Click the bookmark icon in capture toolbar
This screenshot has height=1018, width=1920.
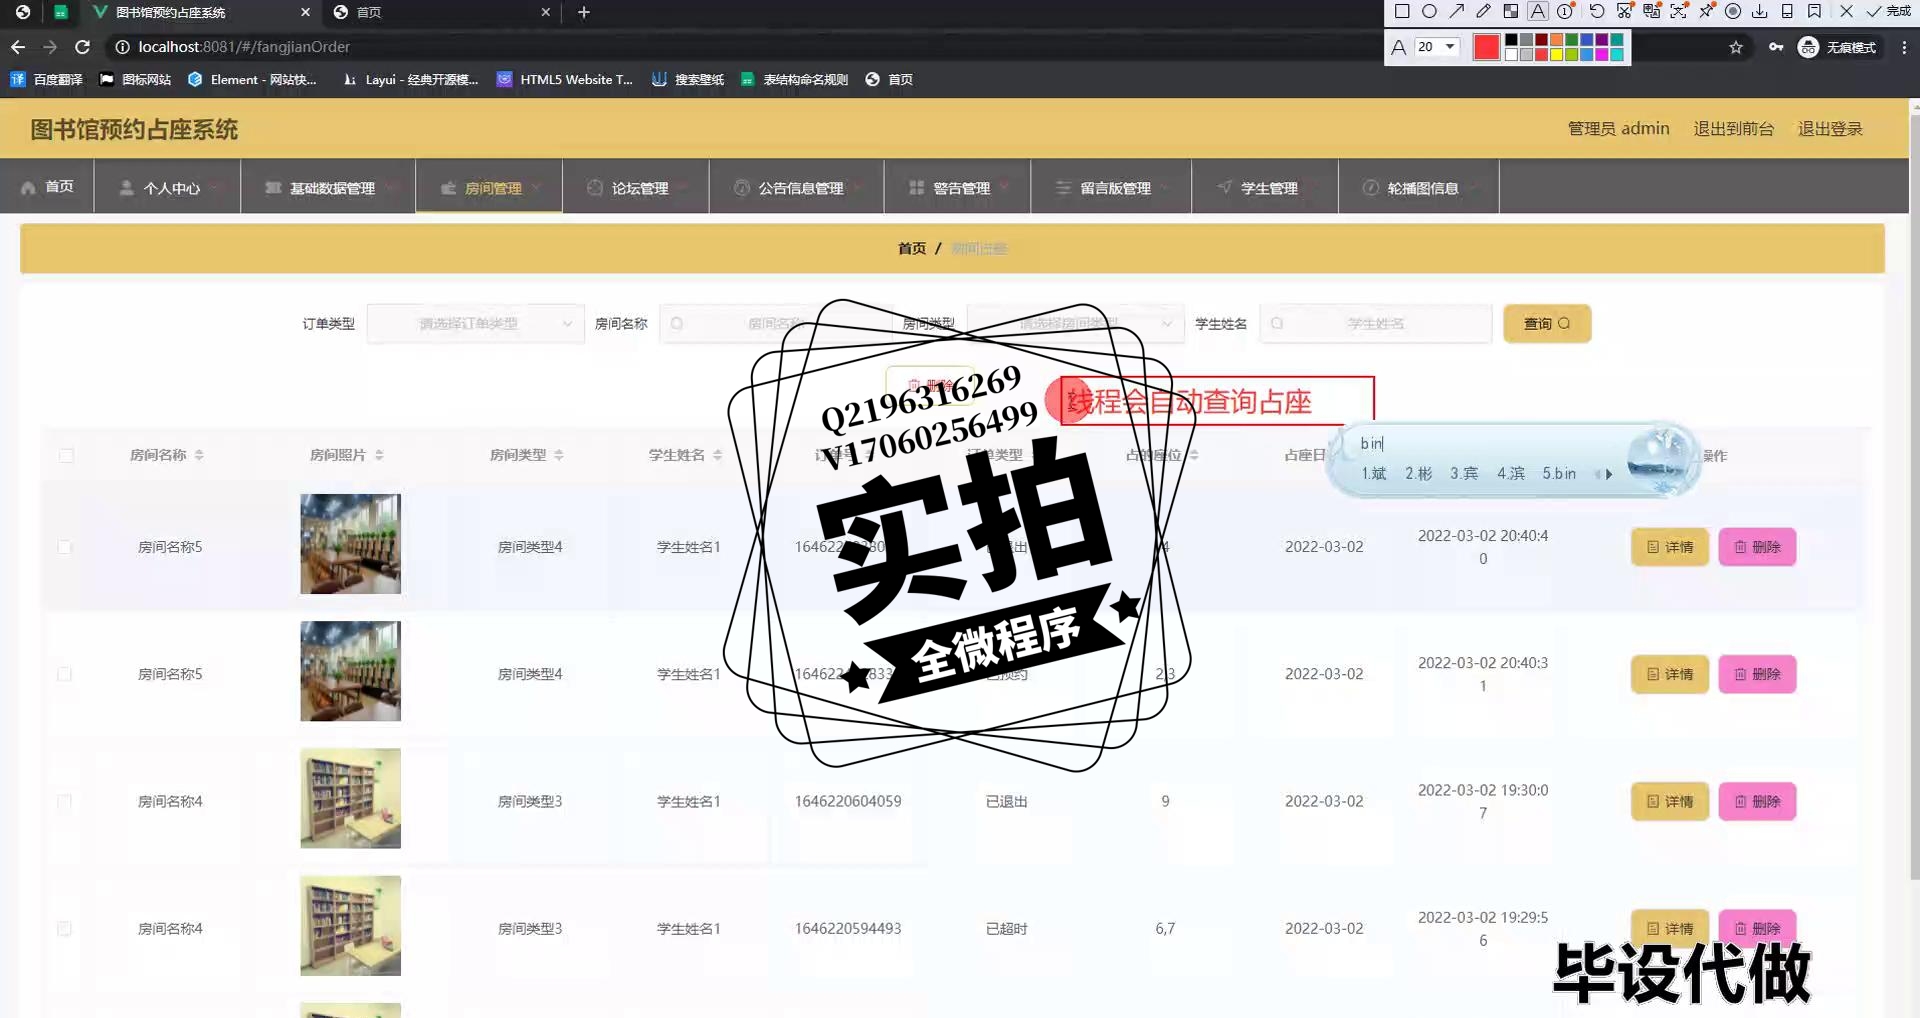[1814, 12]
